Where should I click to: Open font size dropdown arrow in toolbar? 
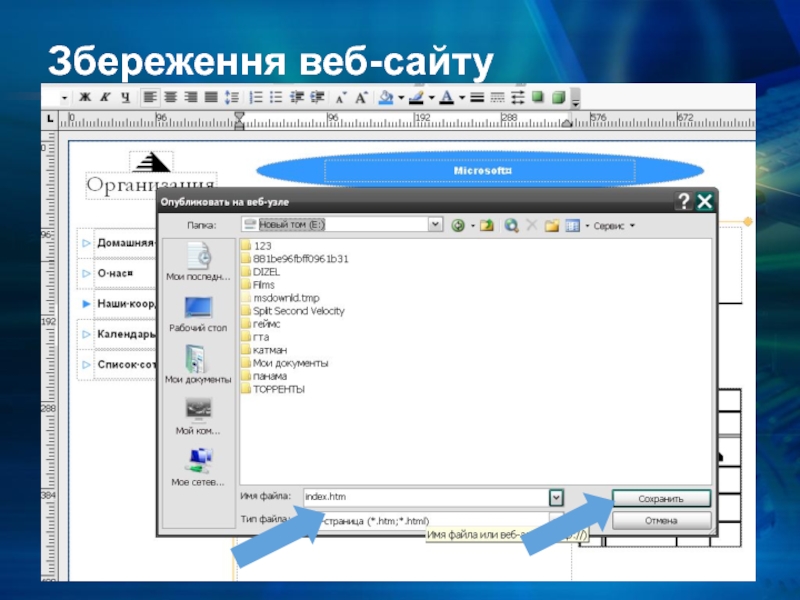64,97
